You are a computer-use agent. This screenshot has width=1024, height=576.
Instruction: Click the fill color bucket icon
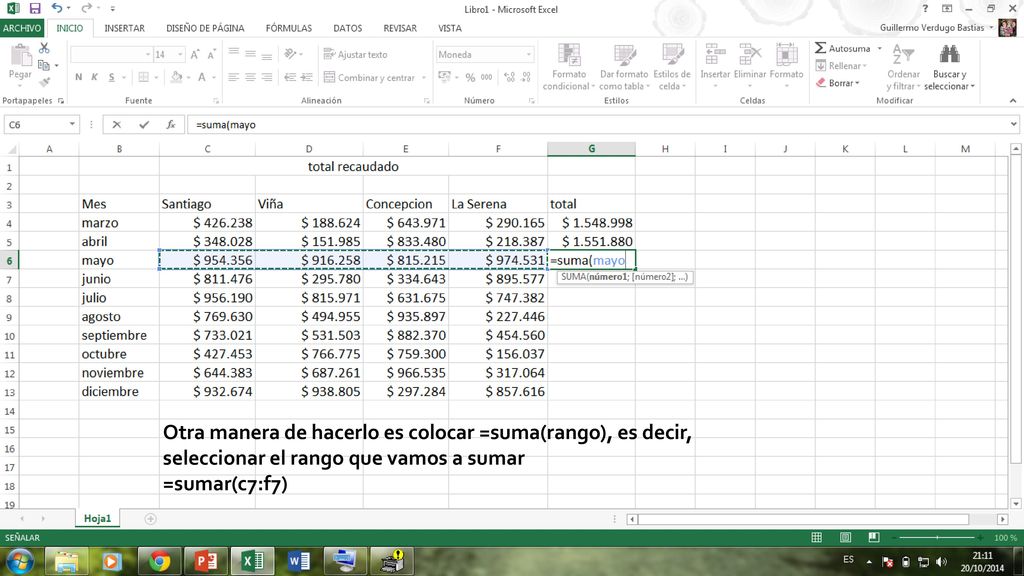(x=176, y=77)
